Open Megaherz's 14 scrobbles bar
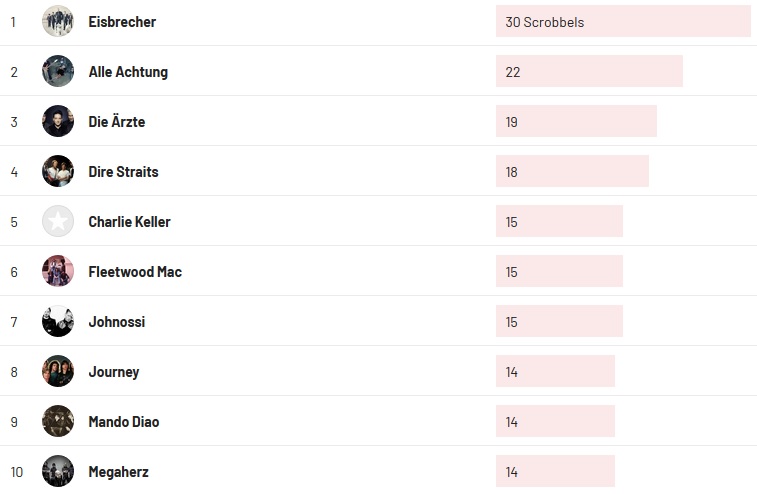 pyautogui.click(x=555, y=472)
